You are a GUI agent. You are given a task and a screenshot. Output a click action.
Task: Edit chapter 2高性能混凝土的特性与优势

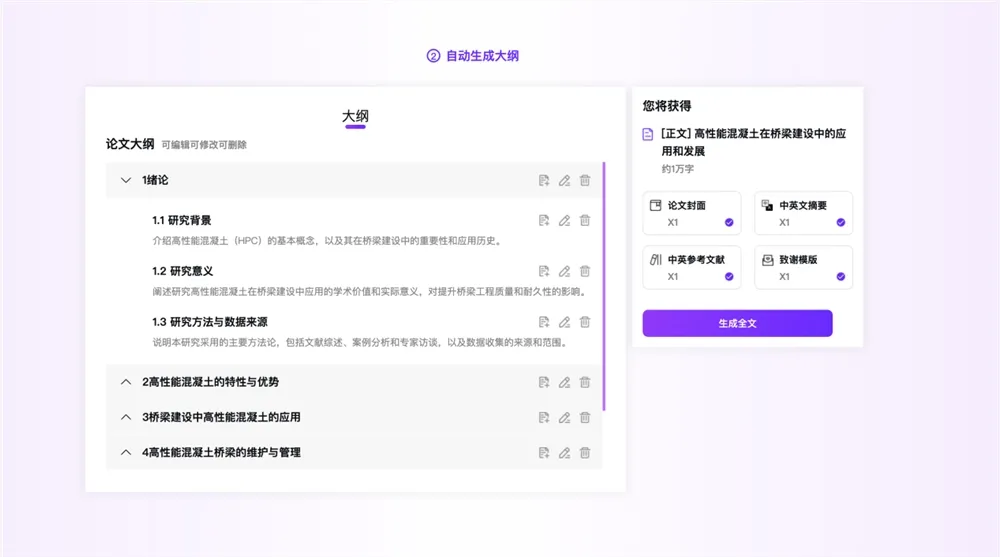point(564,382)
